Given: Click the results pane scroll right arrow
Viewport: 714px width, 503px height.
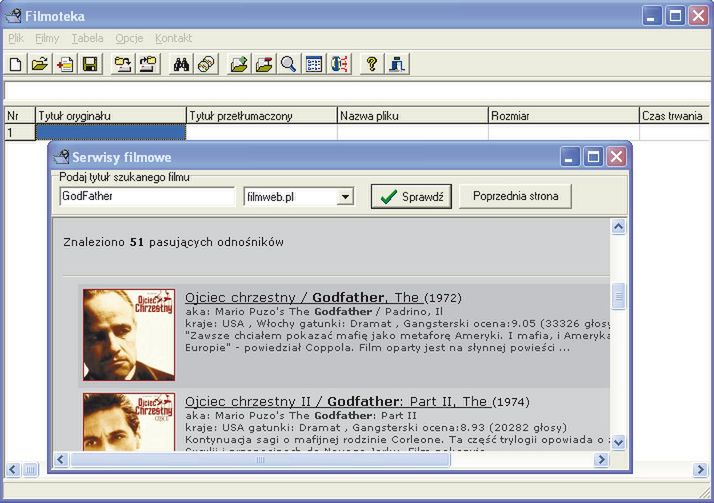Looking at the screenshot, I should pyautogui.click(x=602, y=459).
